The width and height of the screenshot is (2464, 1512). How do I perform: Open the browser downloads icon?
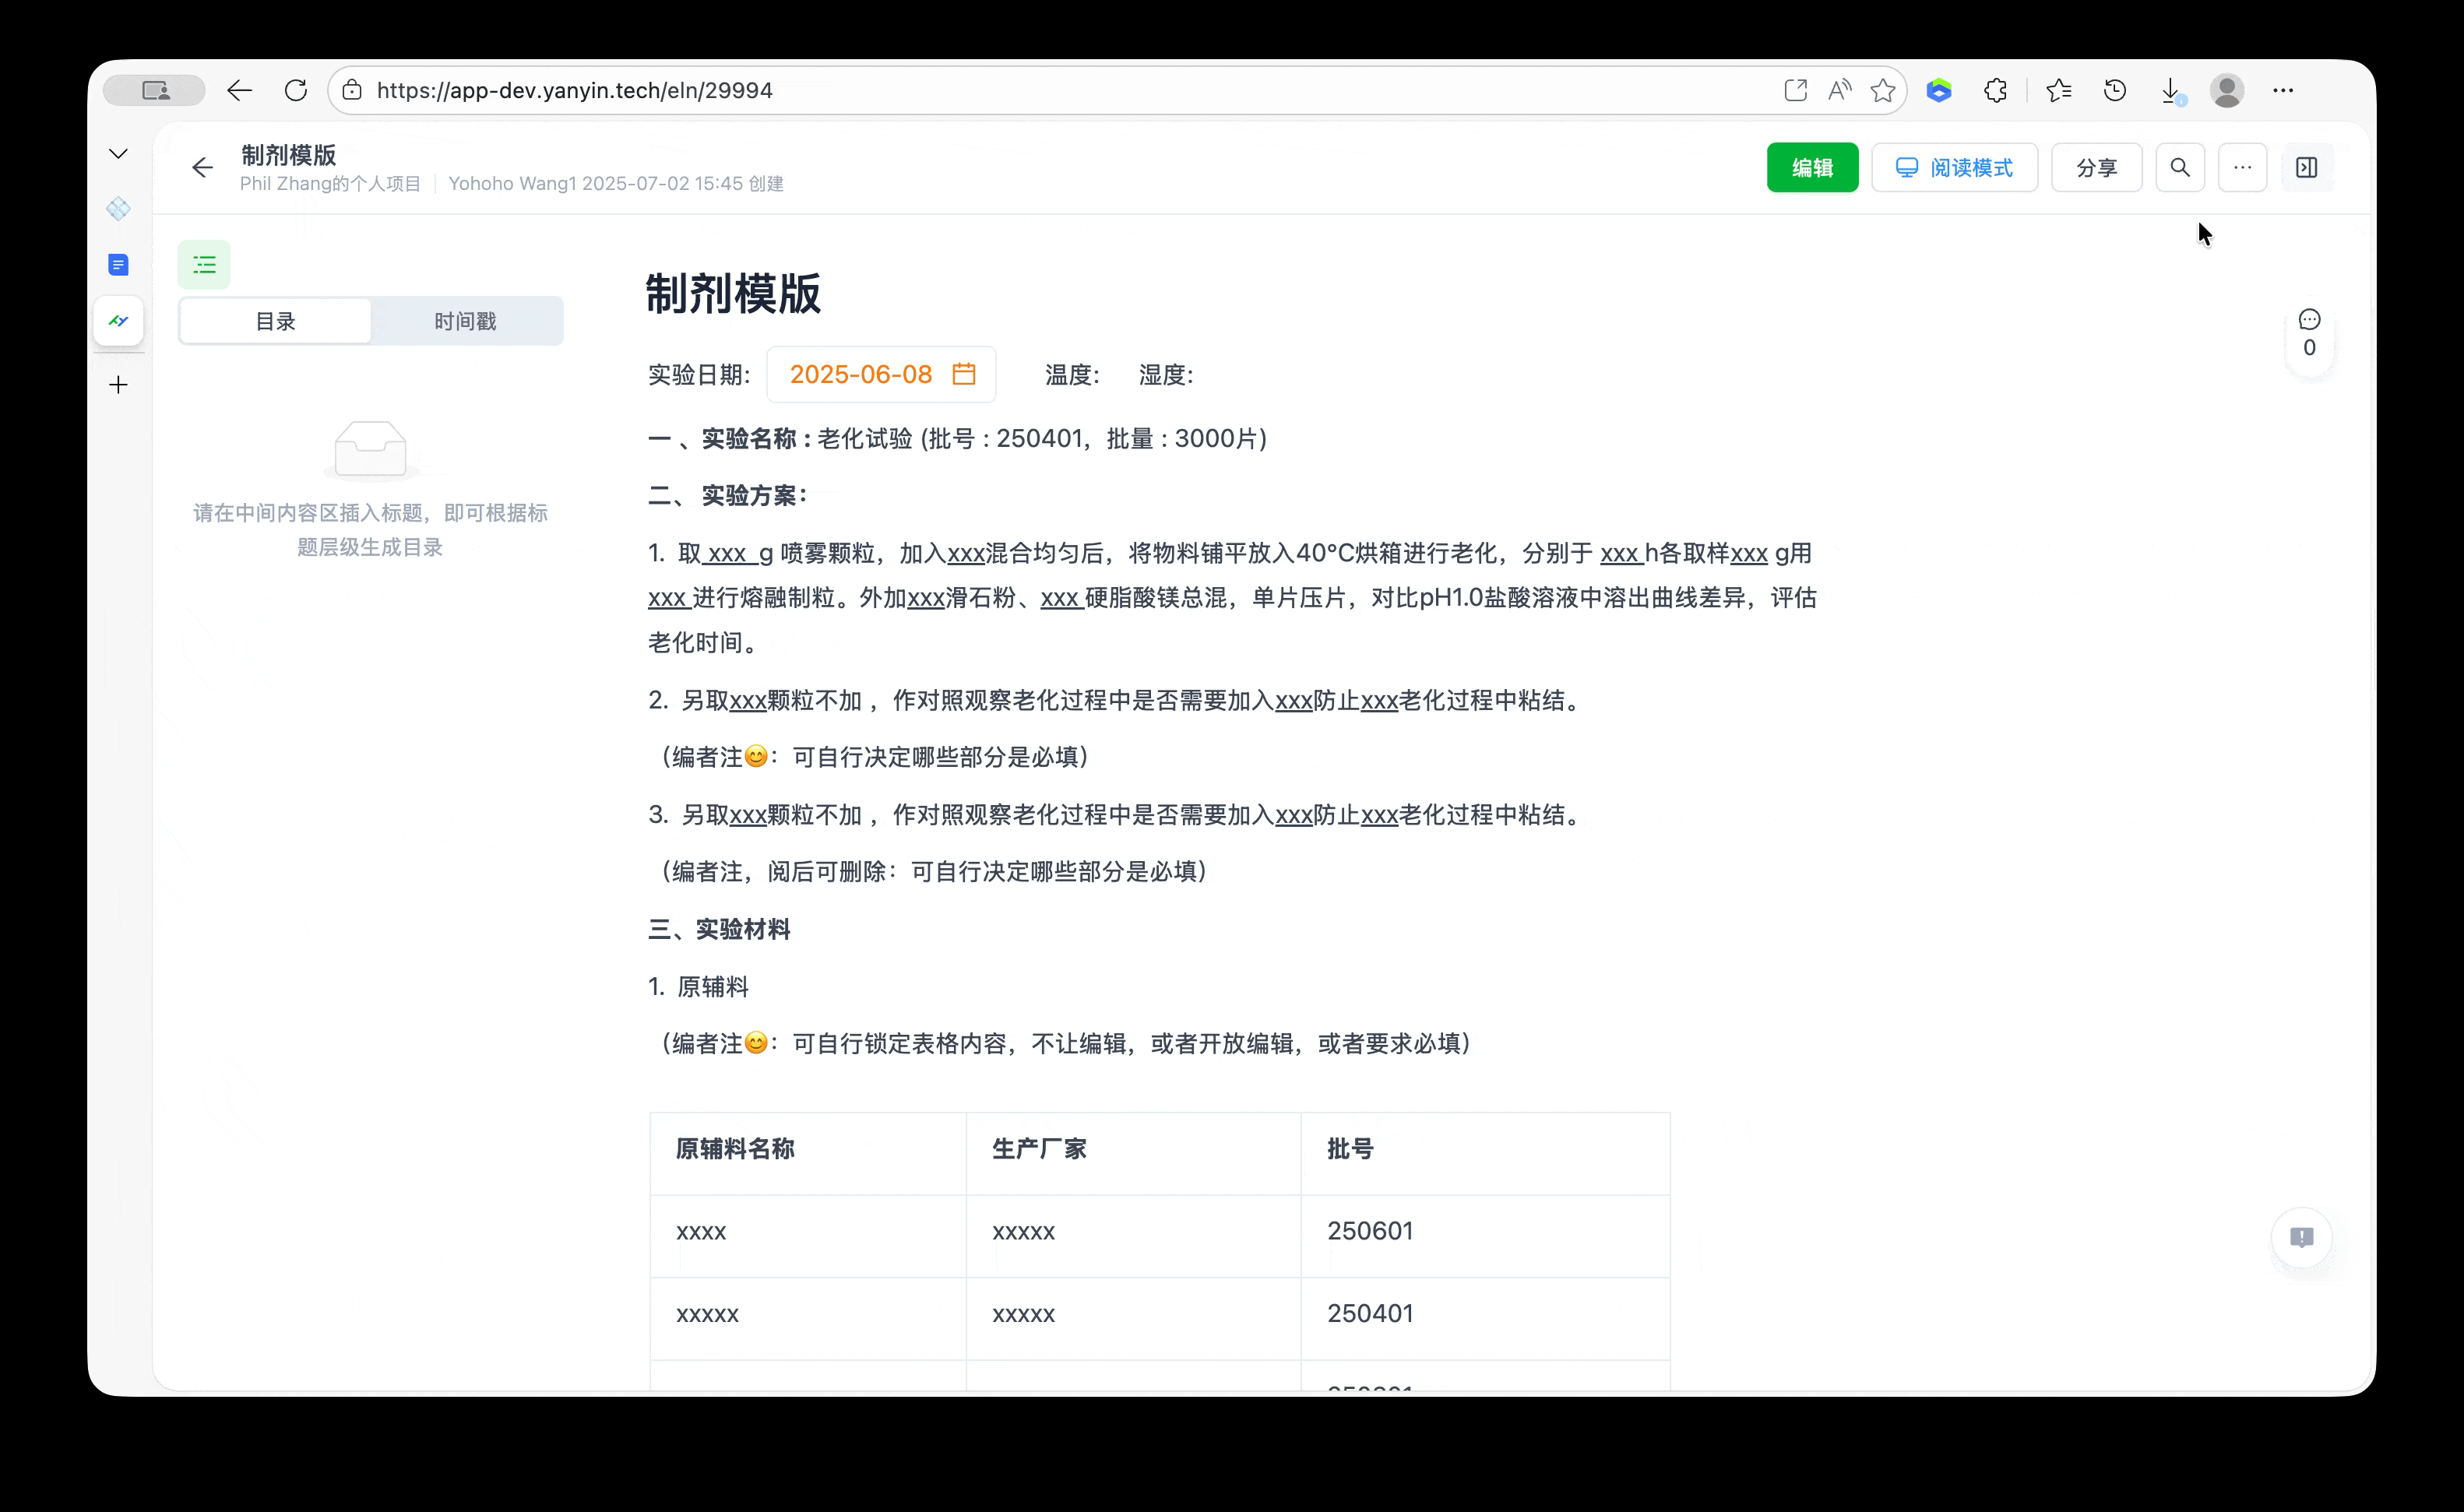tap(2170, 90)
